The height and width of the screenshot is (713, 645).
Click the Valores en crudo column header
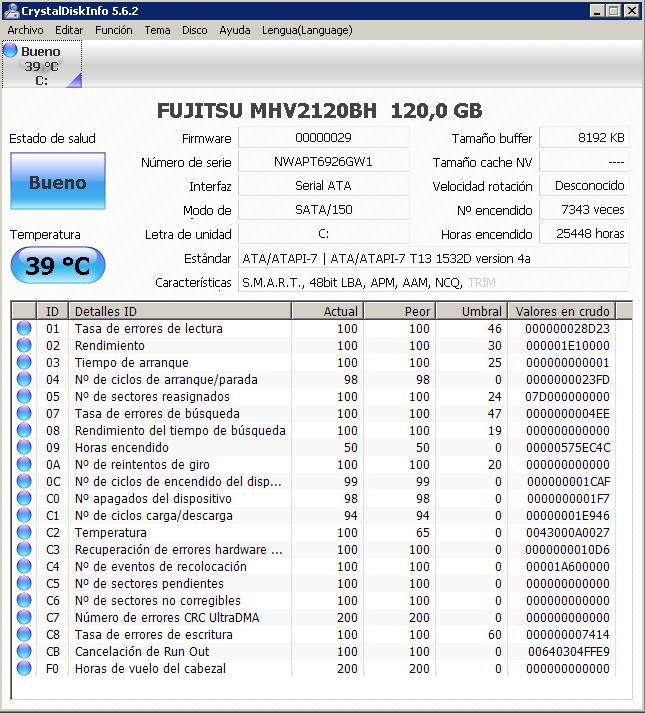pyautogui.click(x=562, y=311)
